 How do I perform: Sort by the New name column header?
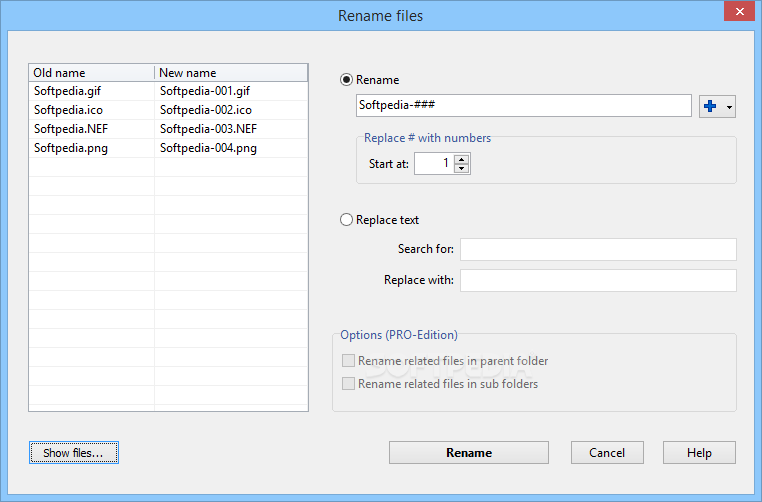click(x=231, y=72)
